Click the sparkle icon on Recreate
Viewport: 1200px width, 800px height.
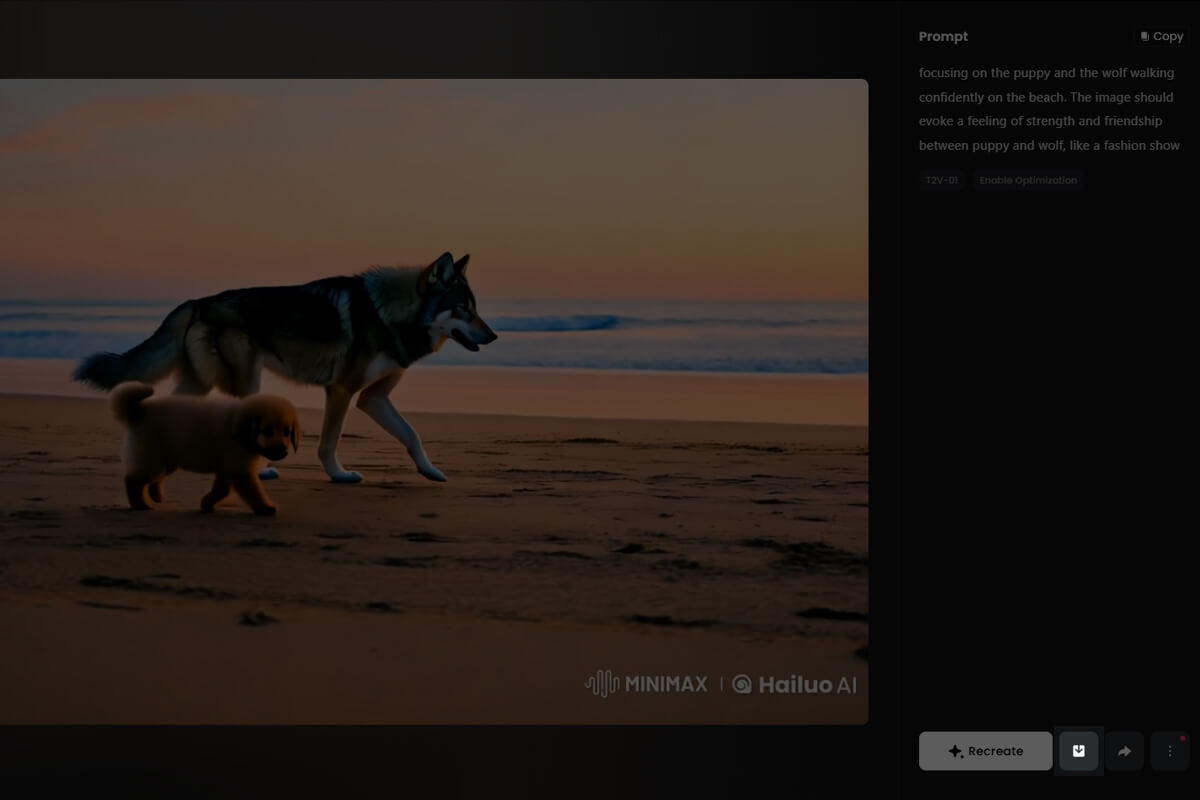coord(955,751)
